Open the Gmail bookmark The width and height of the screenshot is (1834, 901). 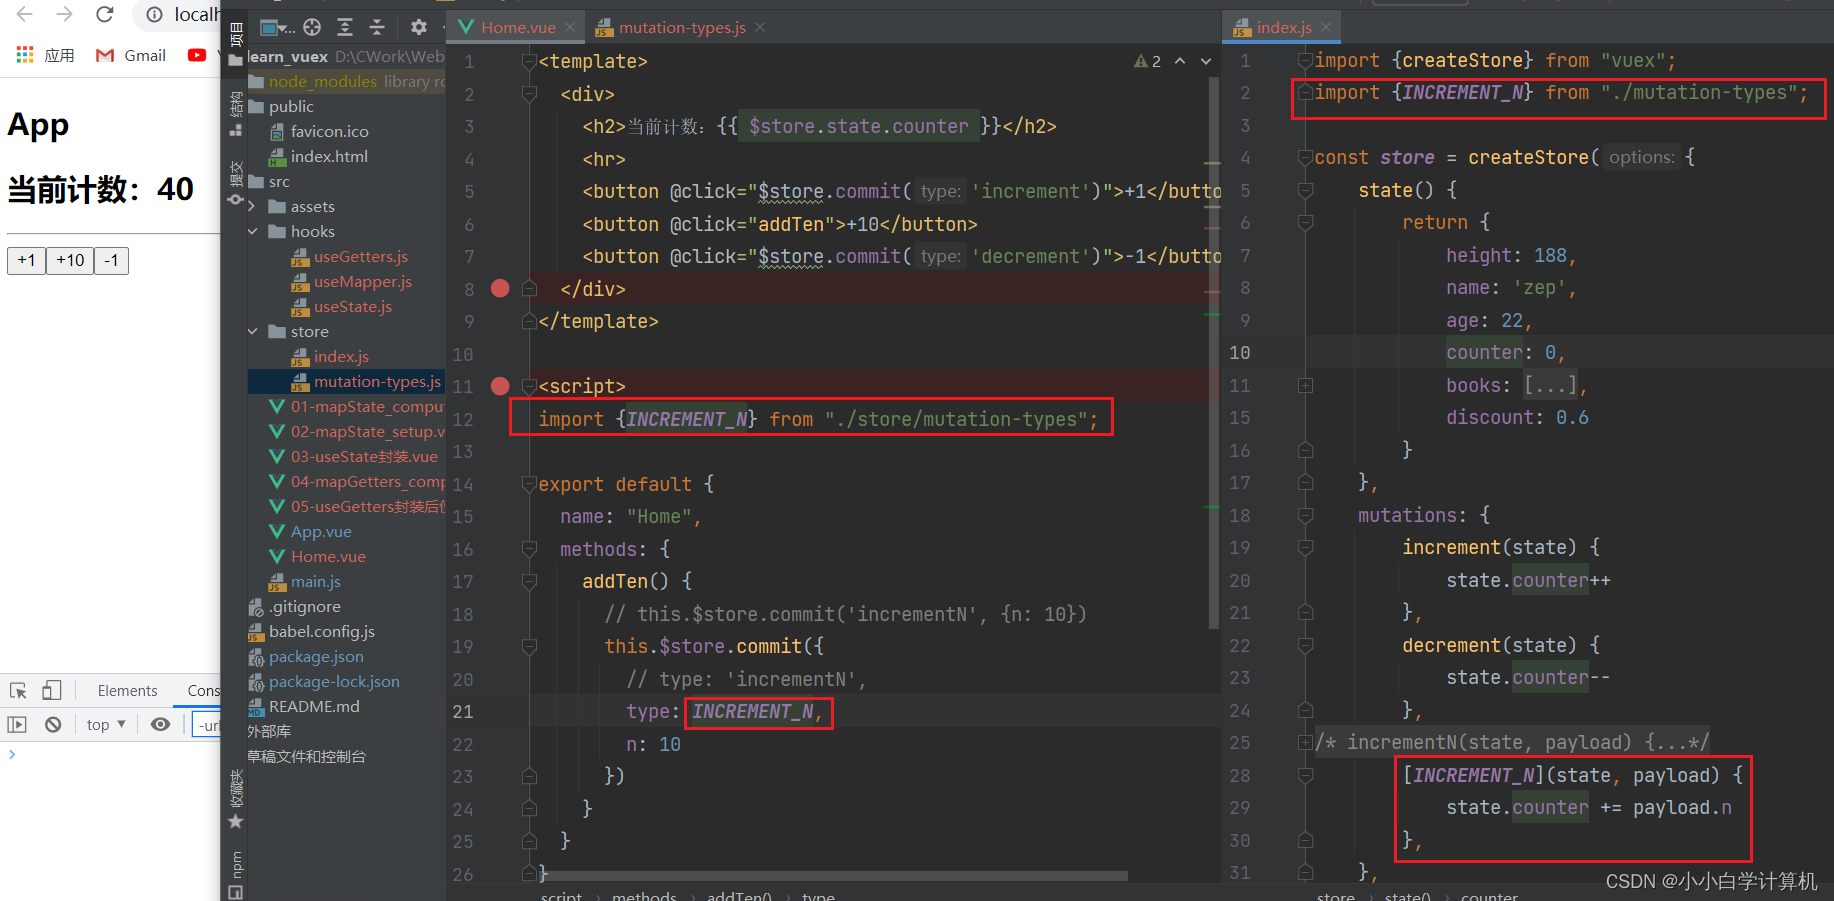tap(131, 55)
